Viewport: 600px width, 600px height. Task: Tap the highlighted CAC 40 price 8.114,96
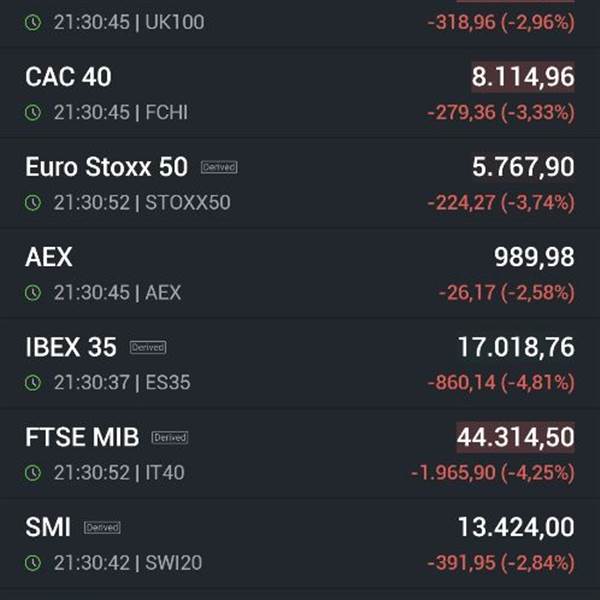[x=523, y=77]
